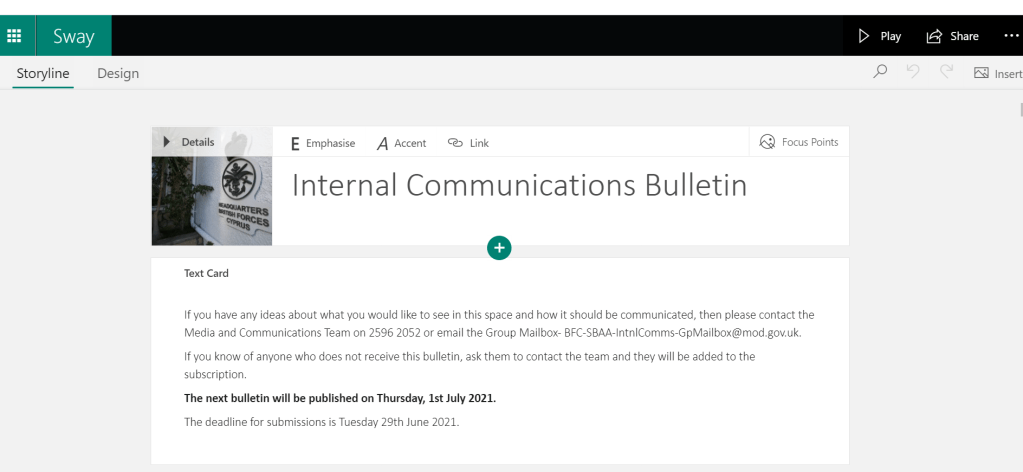Switch to the Design tab
Screen dimensions: 1023x472
point(118,73)
